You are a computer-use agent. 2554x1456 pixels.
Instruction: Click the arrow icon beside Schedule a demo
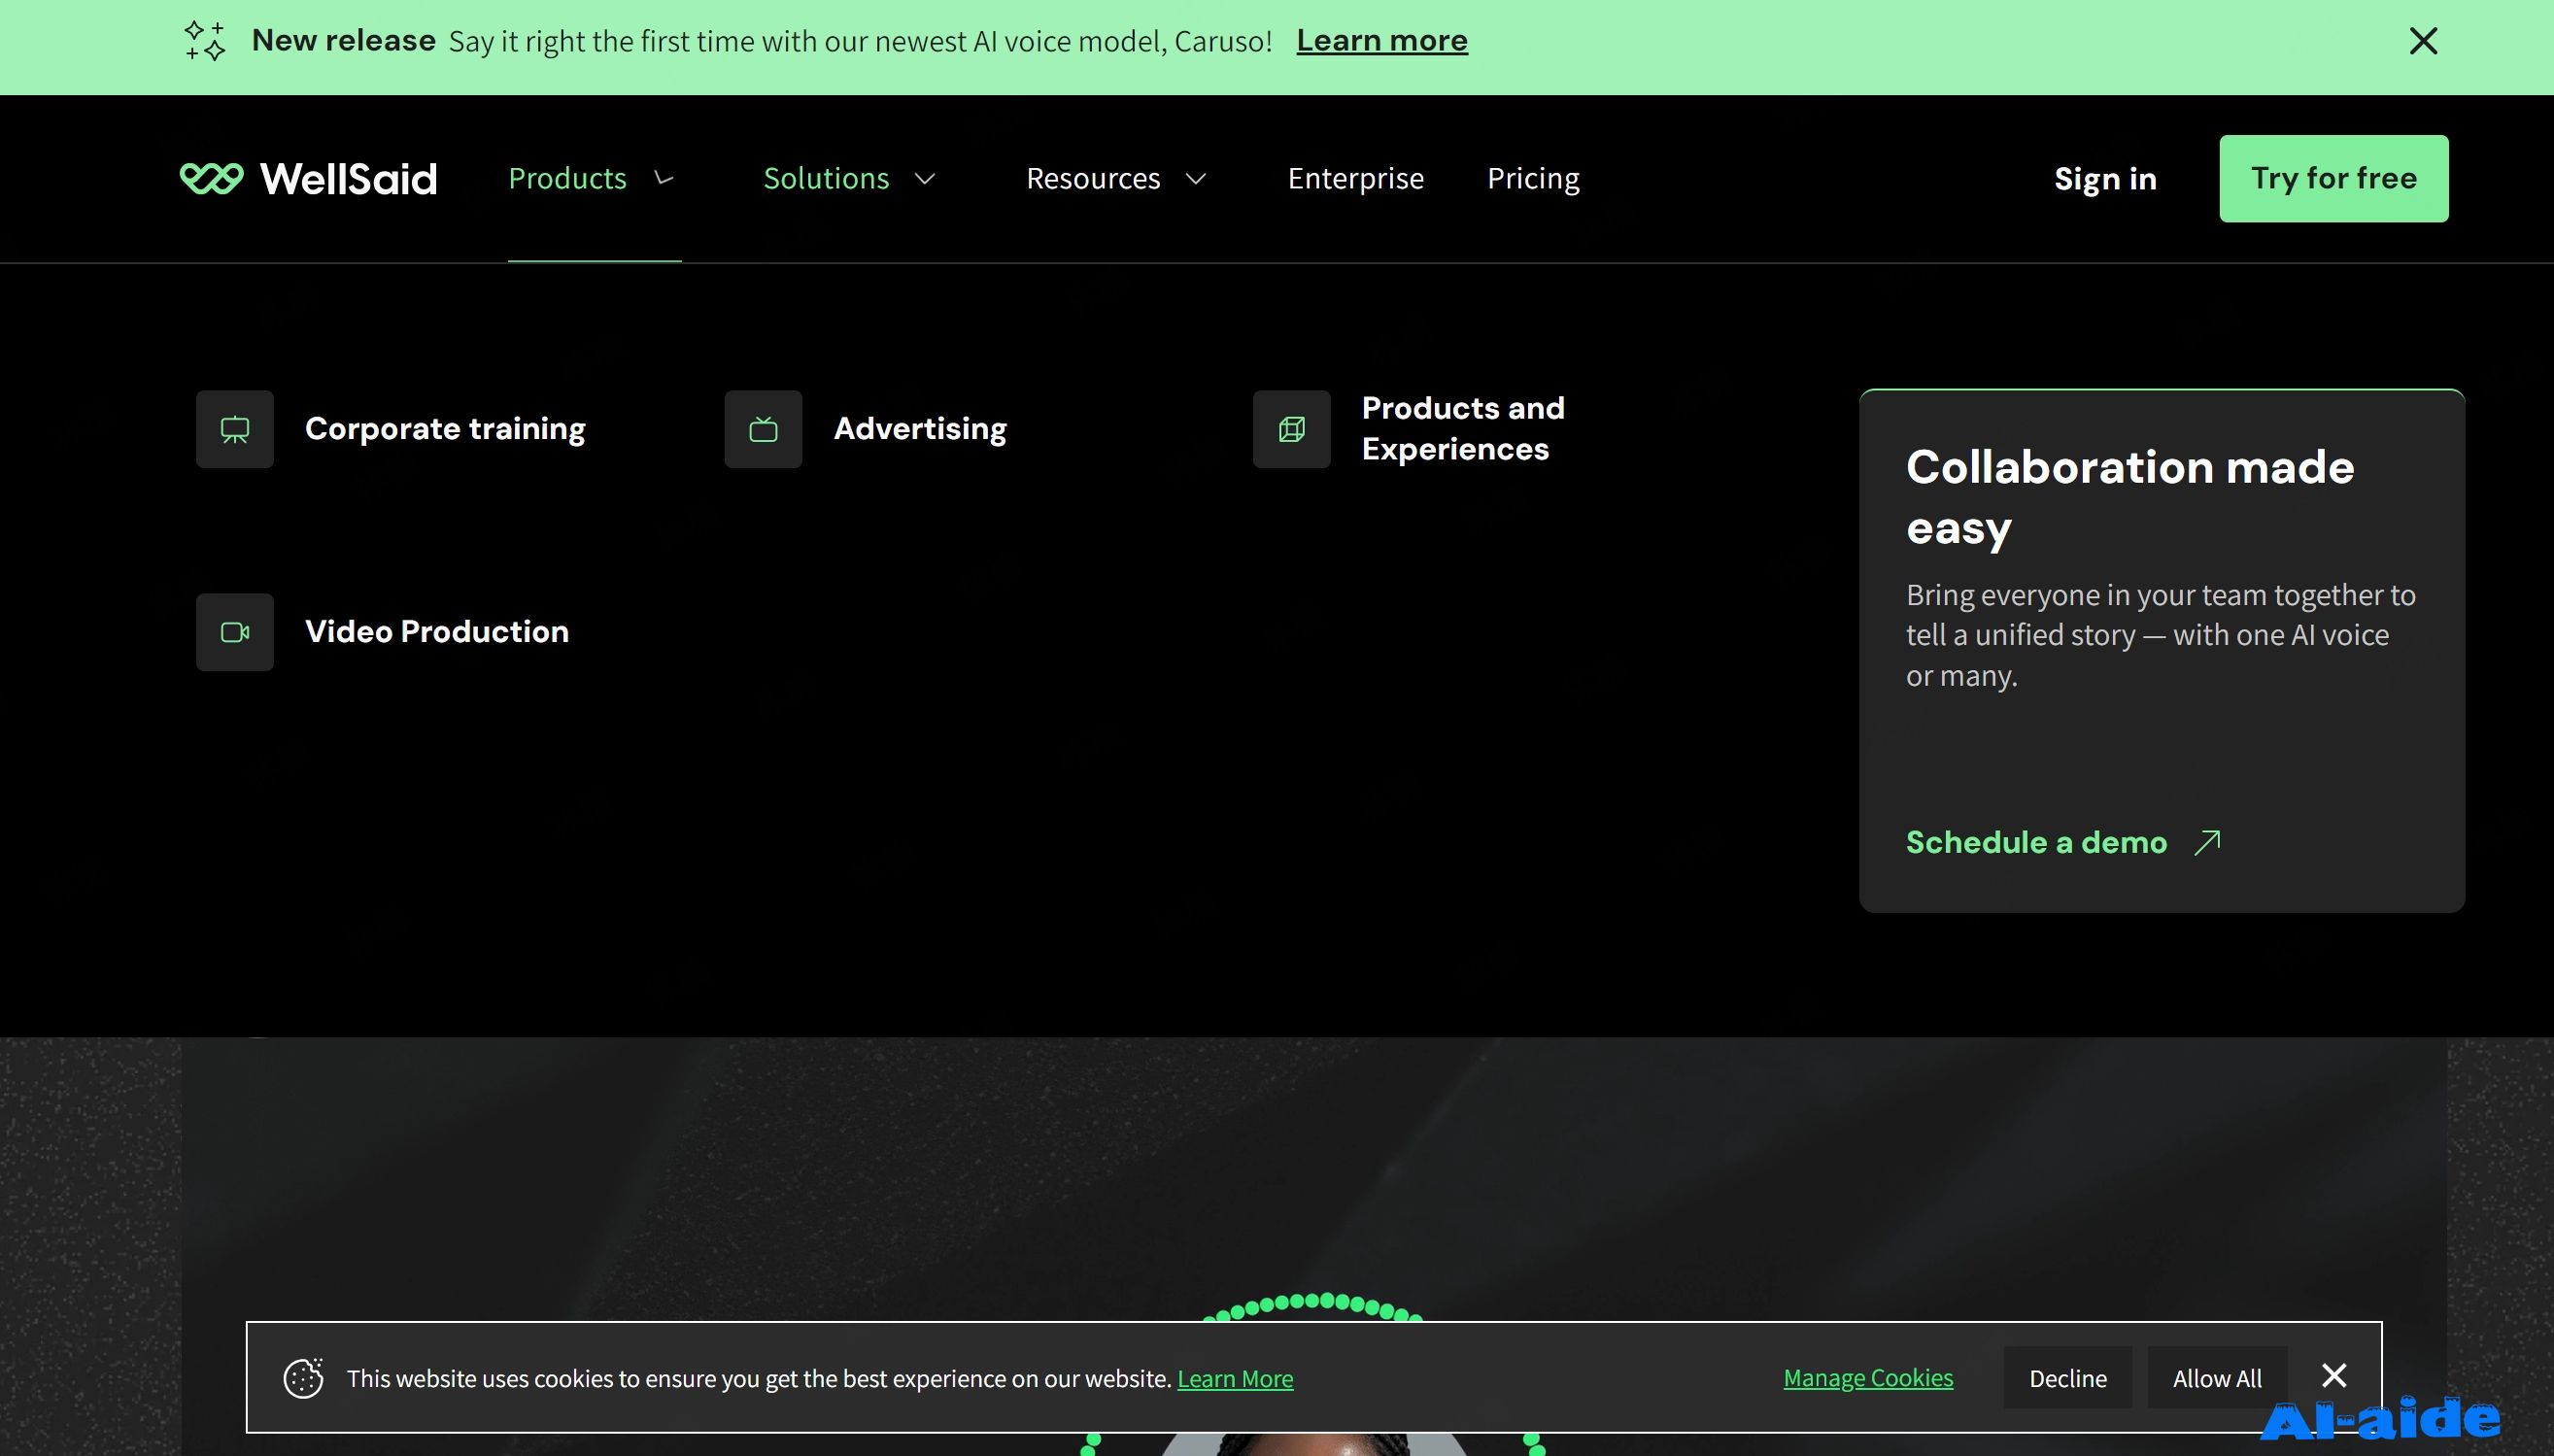pos(2207,844)
